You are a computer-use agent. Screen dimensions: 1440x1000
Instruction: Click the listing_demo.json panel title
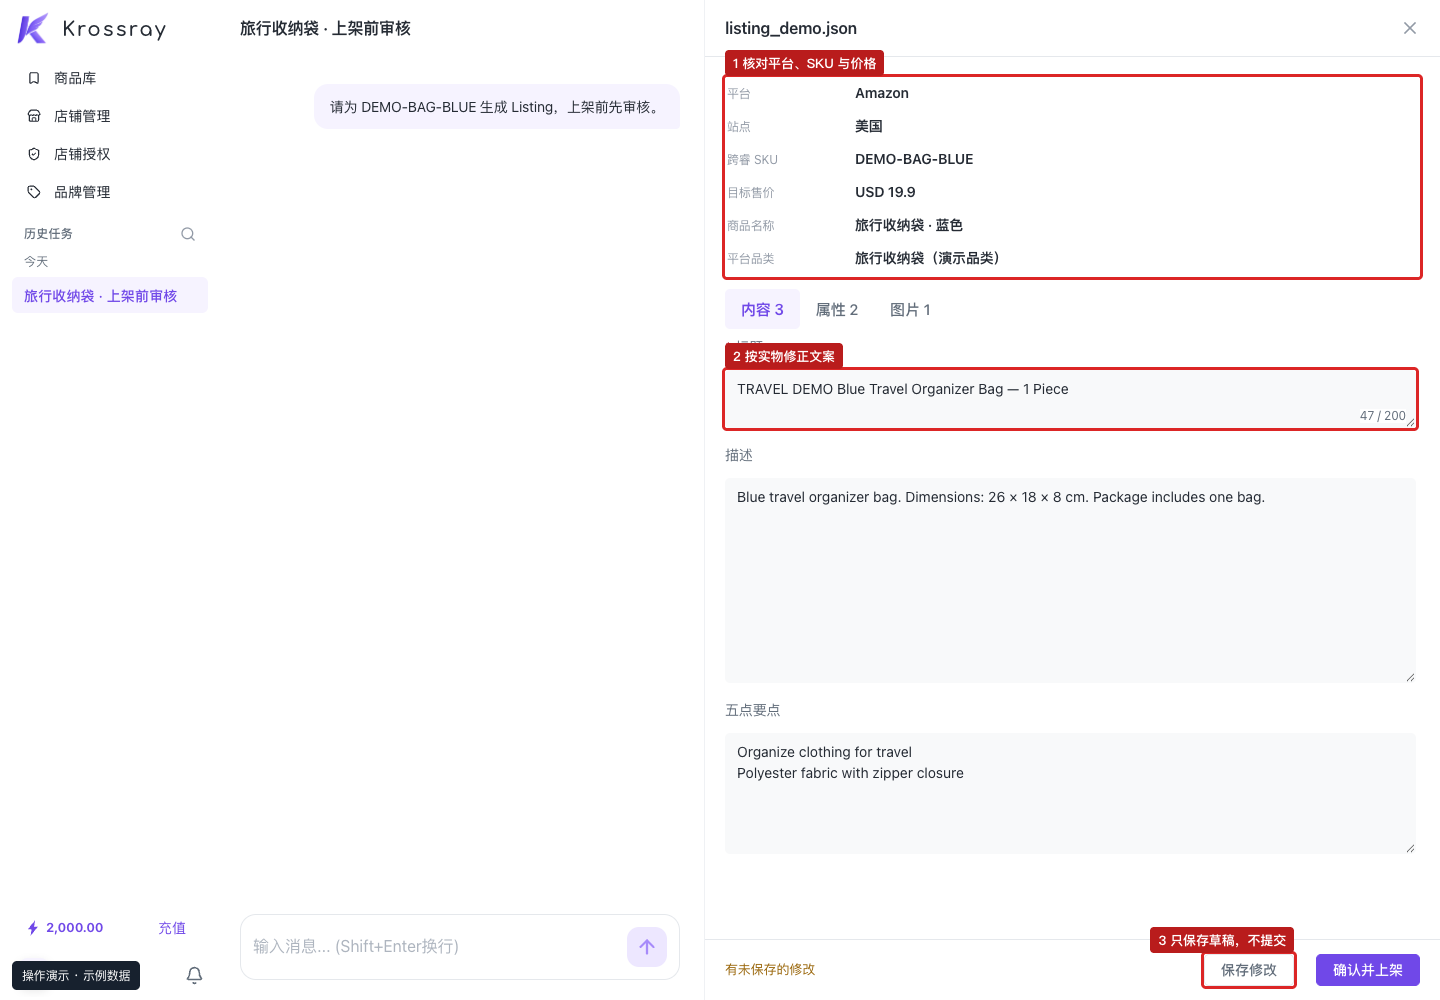(x=791, y=28)
